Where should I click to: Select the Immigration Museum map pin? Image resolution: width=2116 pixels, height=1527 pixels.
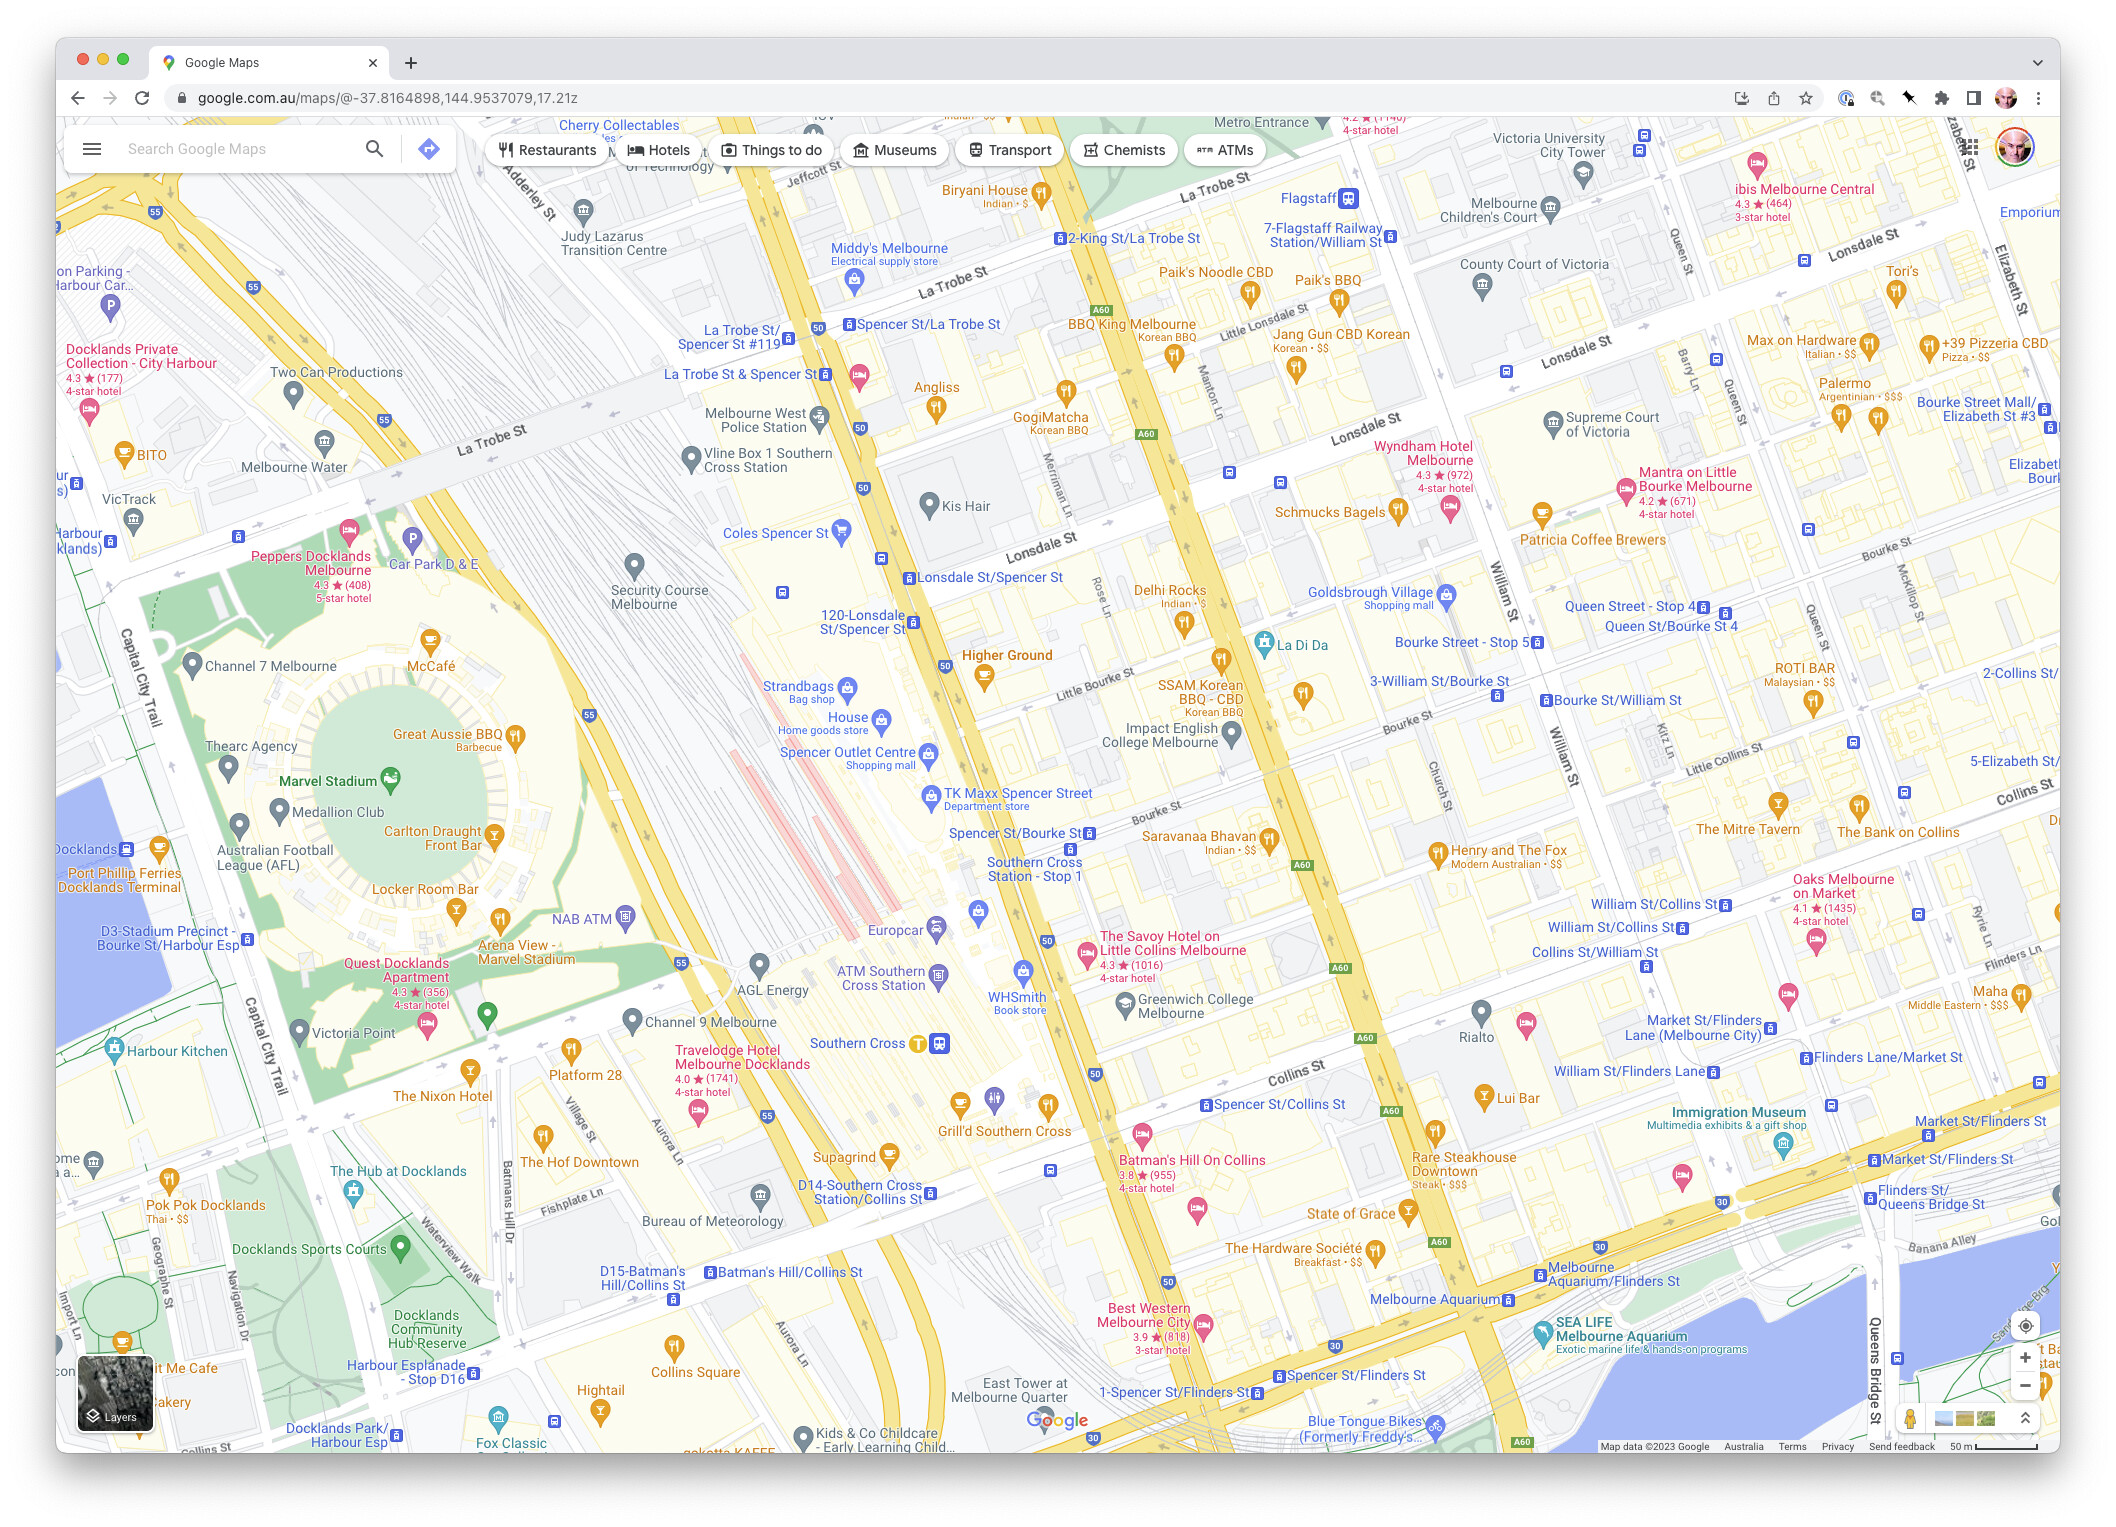pos(1782,1146)
